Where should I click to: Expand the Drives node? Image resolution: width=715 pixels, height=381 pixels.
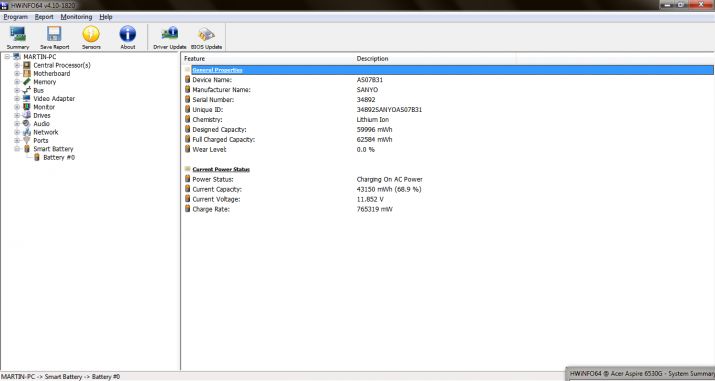coord(17,115)
